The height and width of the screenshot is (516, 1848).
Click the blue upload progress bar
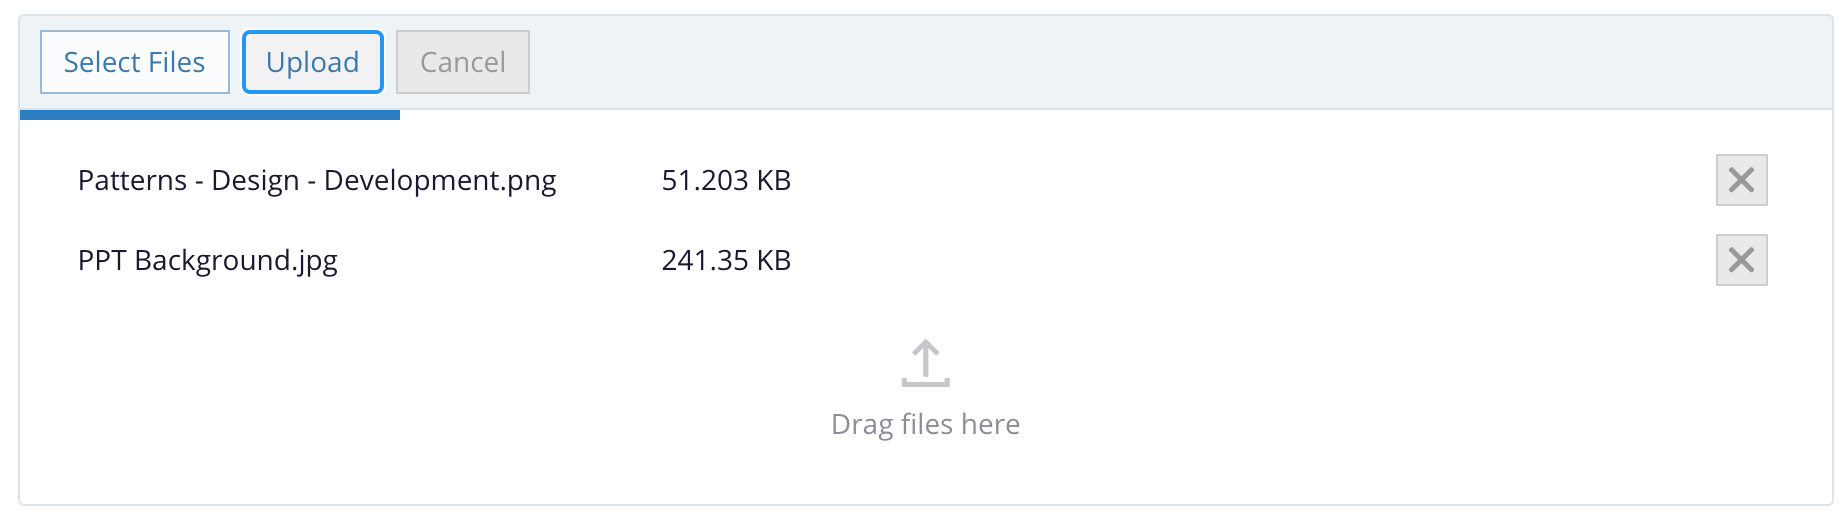[x=210, y=115]
